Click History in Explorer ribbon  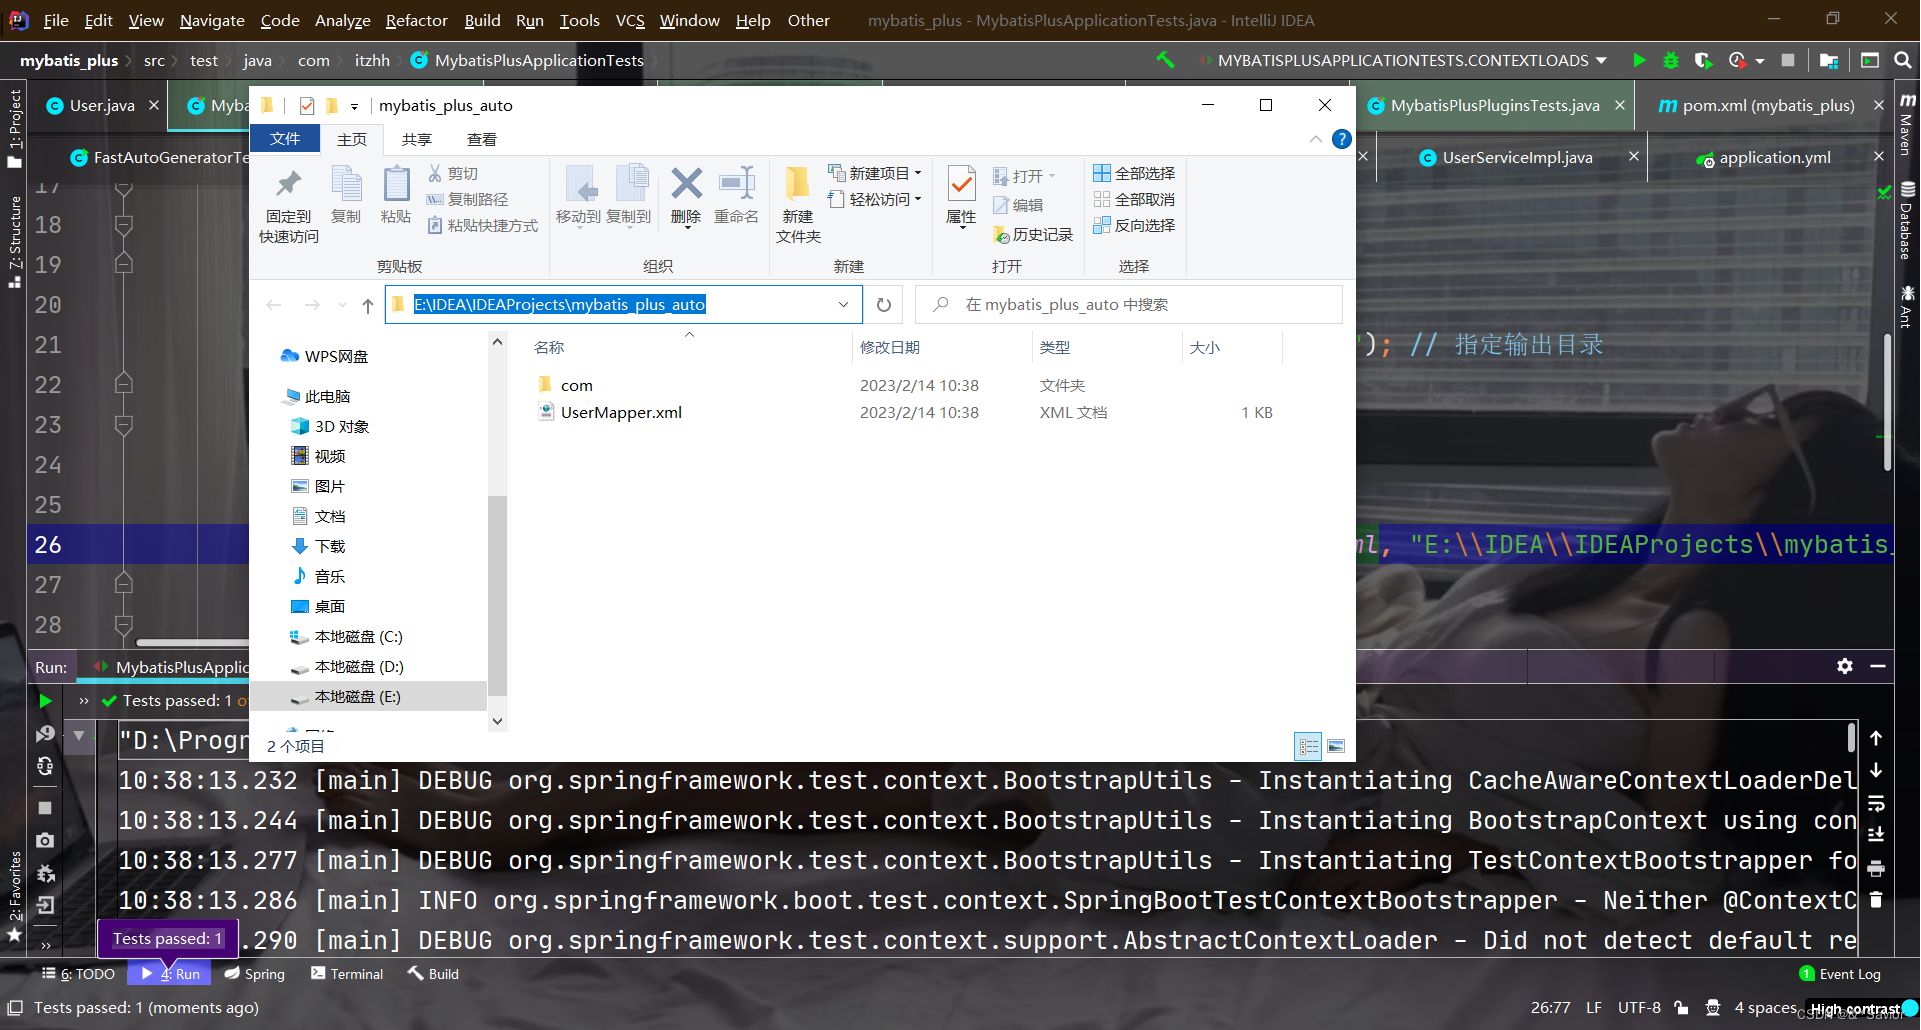[1033, 234]
